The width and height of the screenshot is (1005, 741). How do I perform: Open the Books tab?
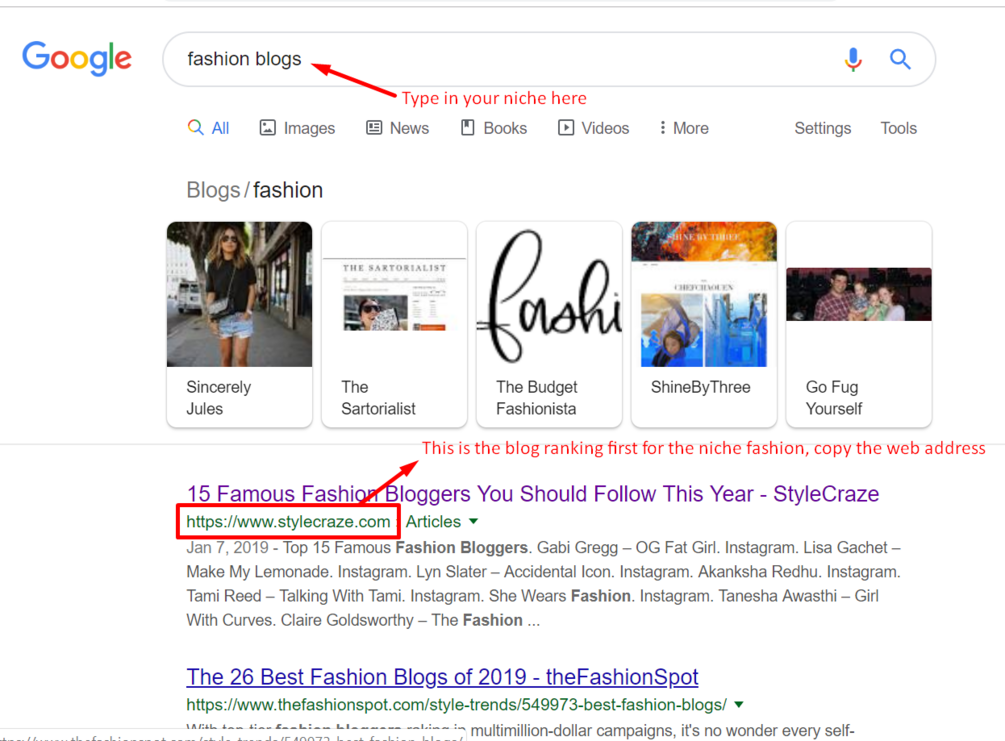click(x=494, y=128)
